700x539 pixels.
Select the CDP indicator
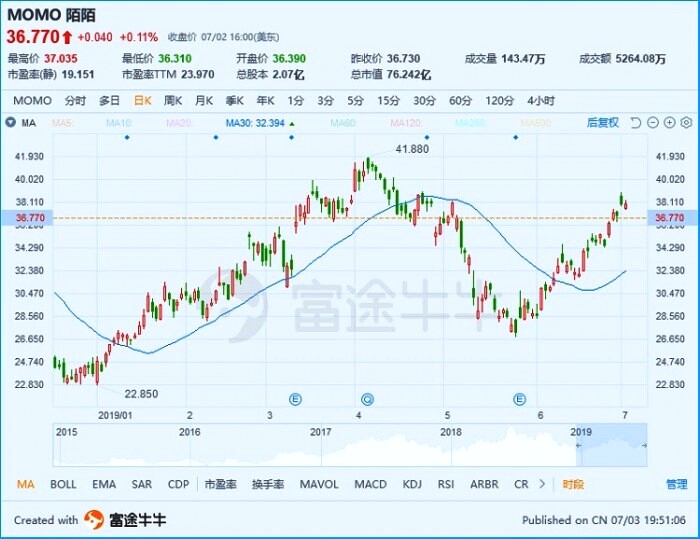tap(179, 484)
